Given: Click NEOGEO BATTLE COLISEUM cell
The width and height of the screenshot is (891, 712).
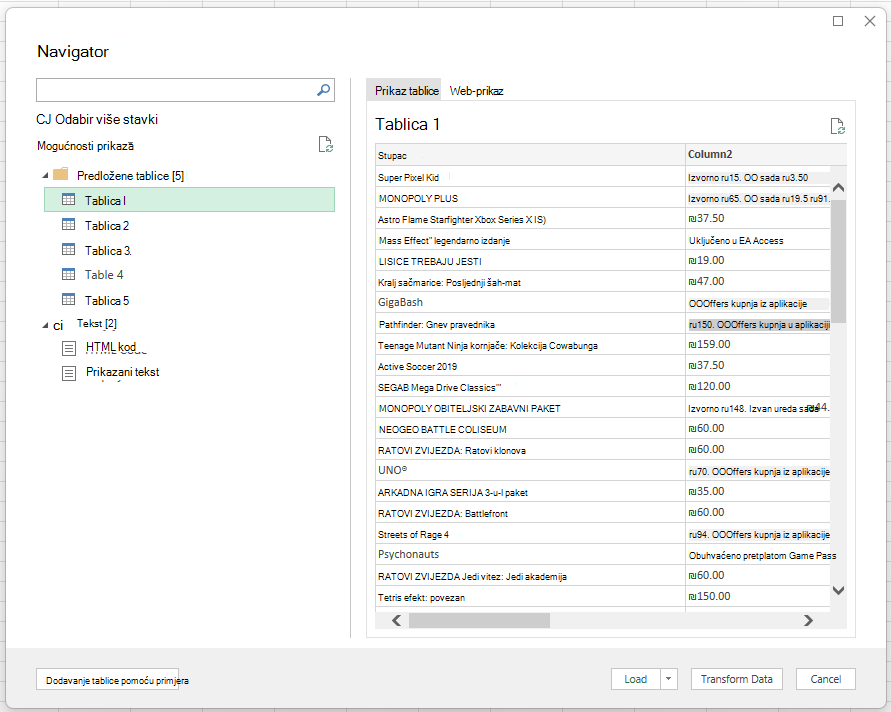Looking at the screenshot, I should pyautogui.click(x=530, y=430).
